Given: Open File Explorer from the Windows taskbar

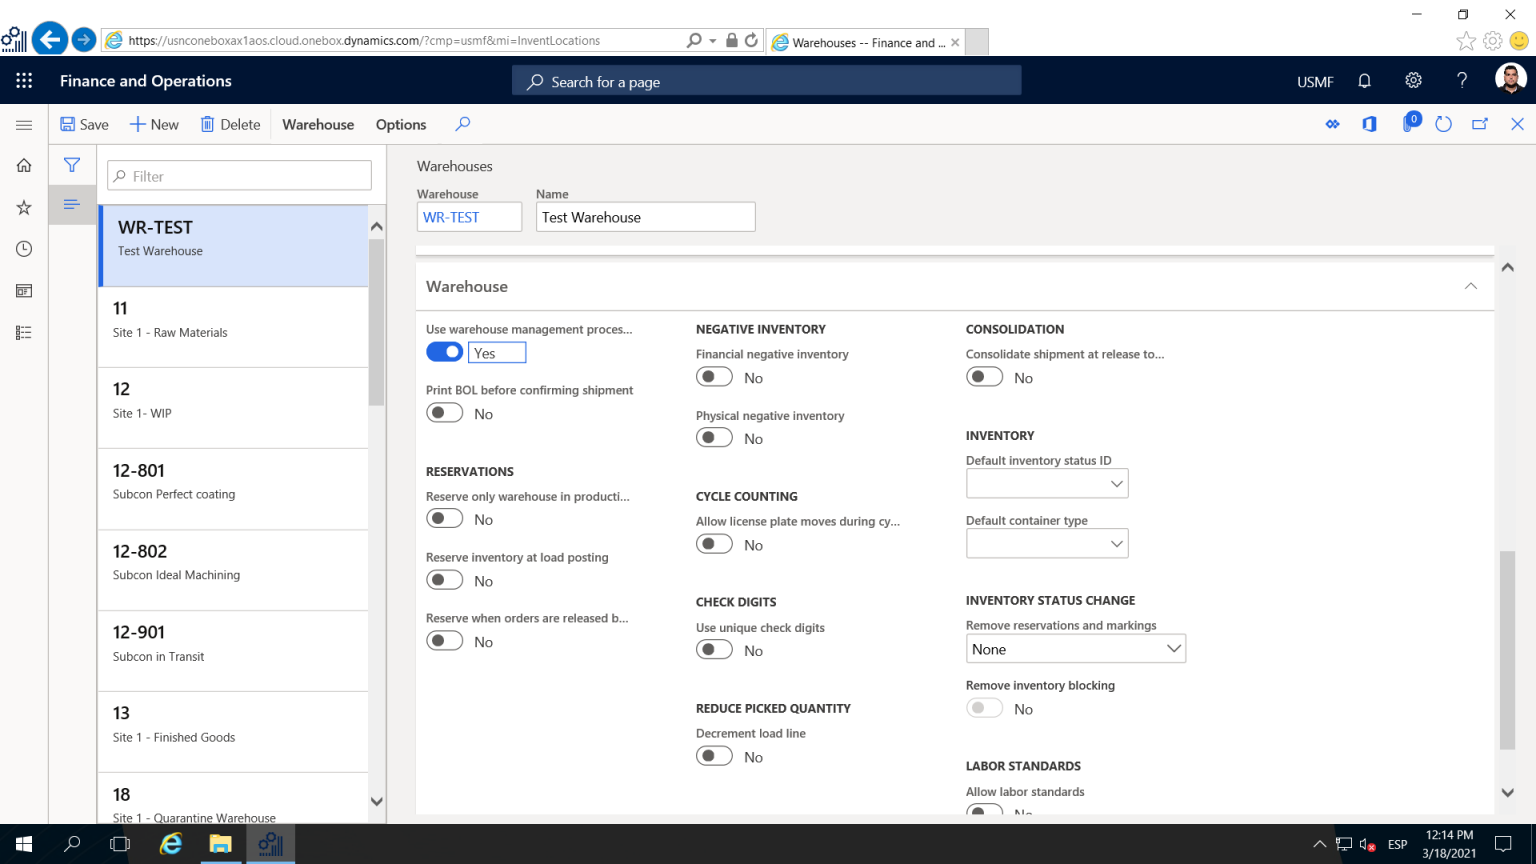Looking at the screenshot, I should pos(220,844).
